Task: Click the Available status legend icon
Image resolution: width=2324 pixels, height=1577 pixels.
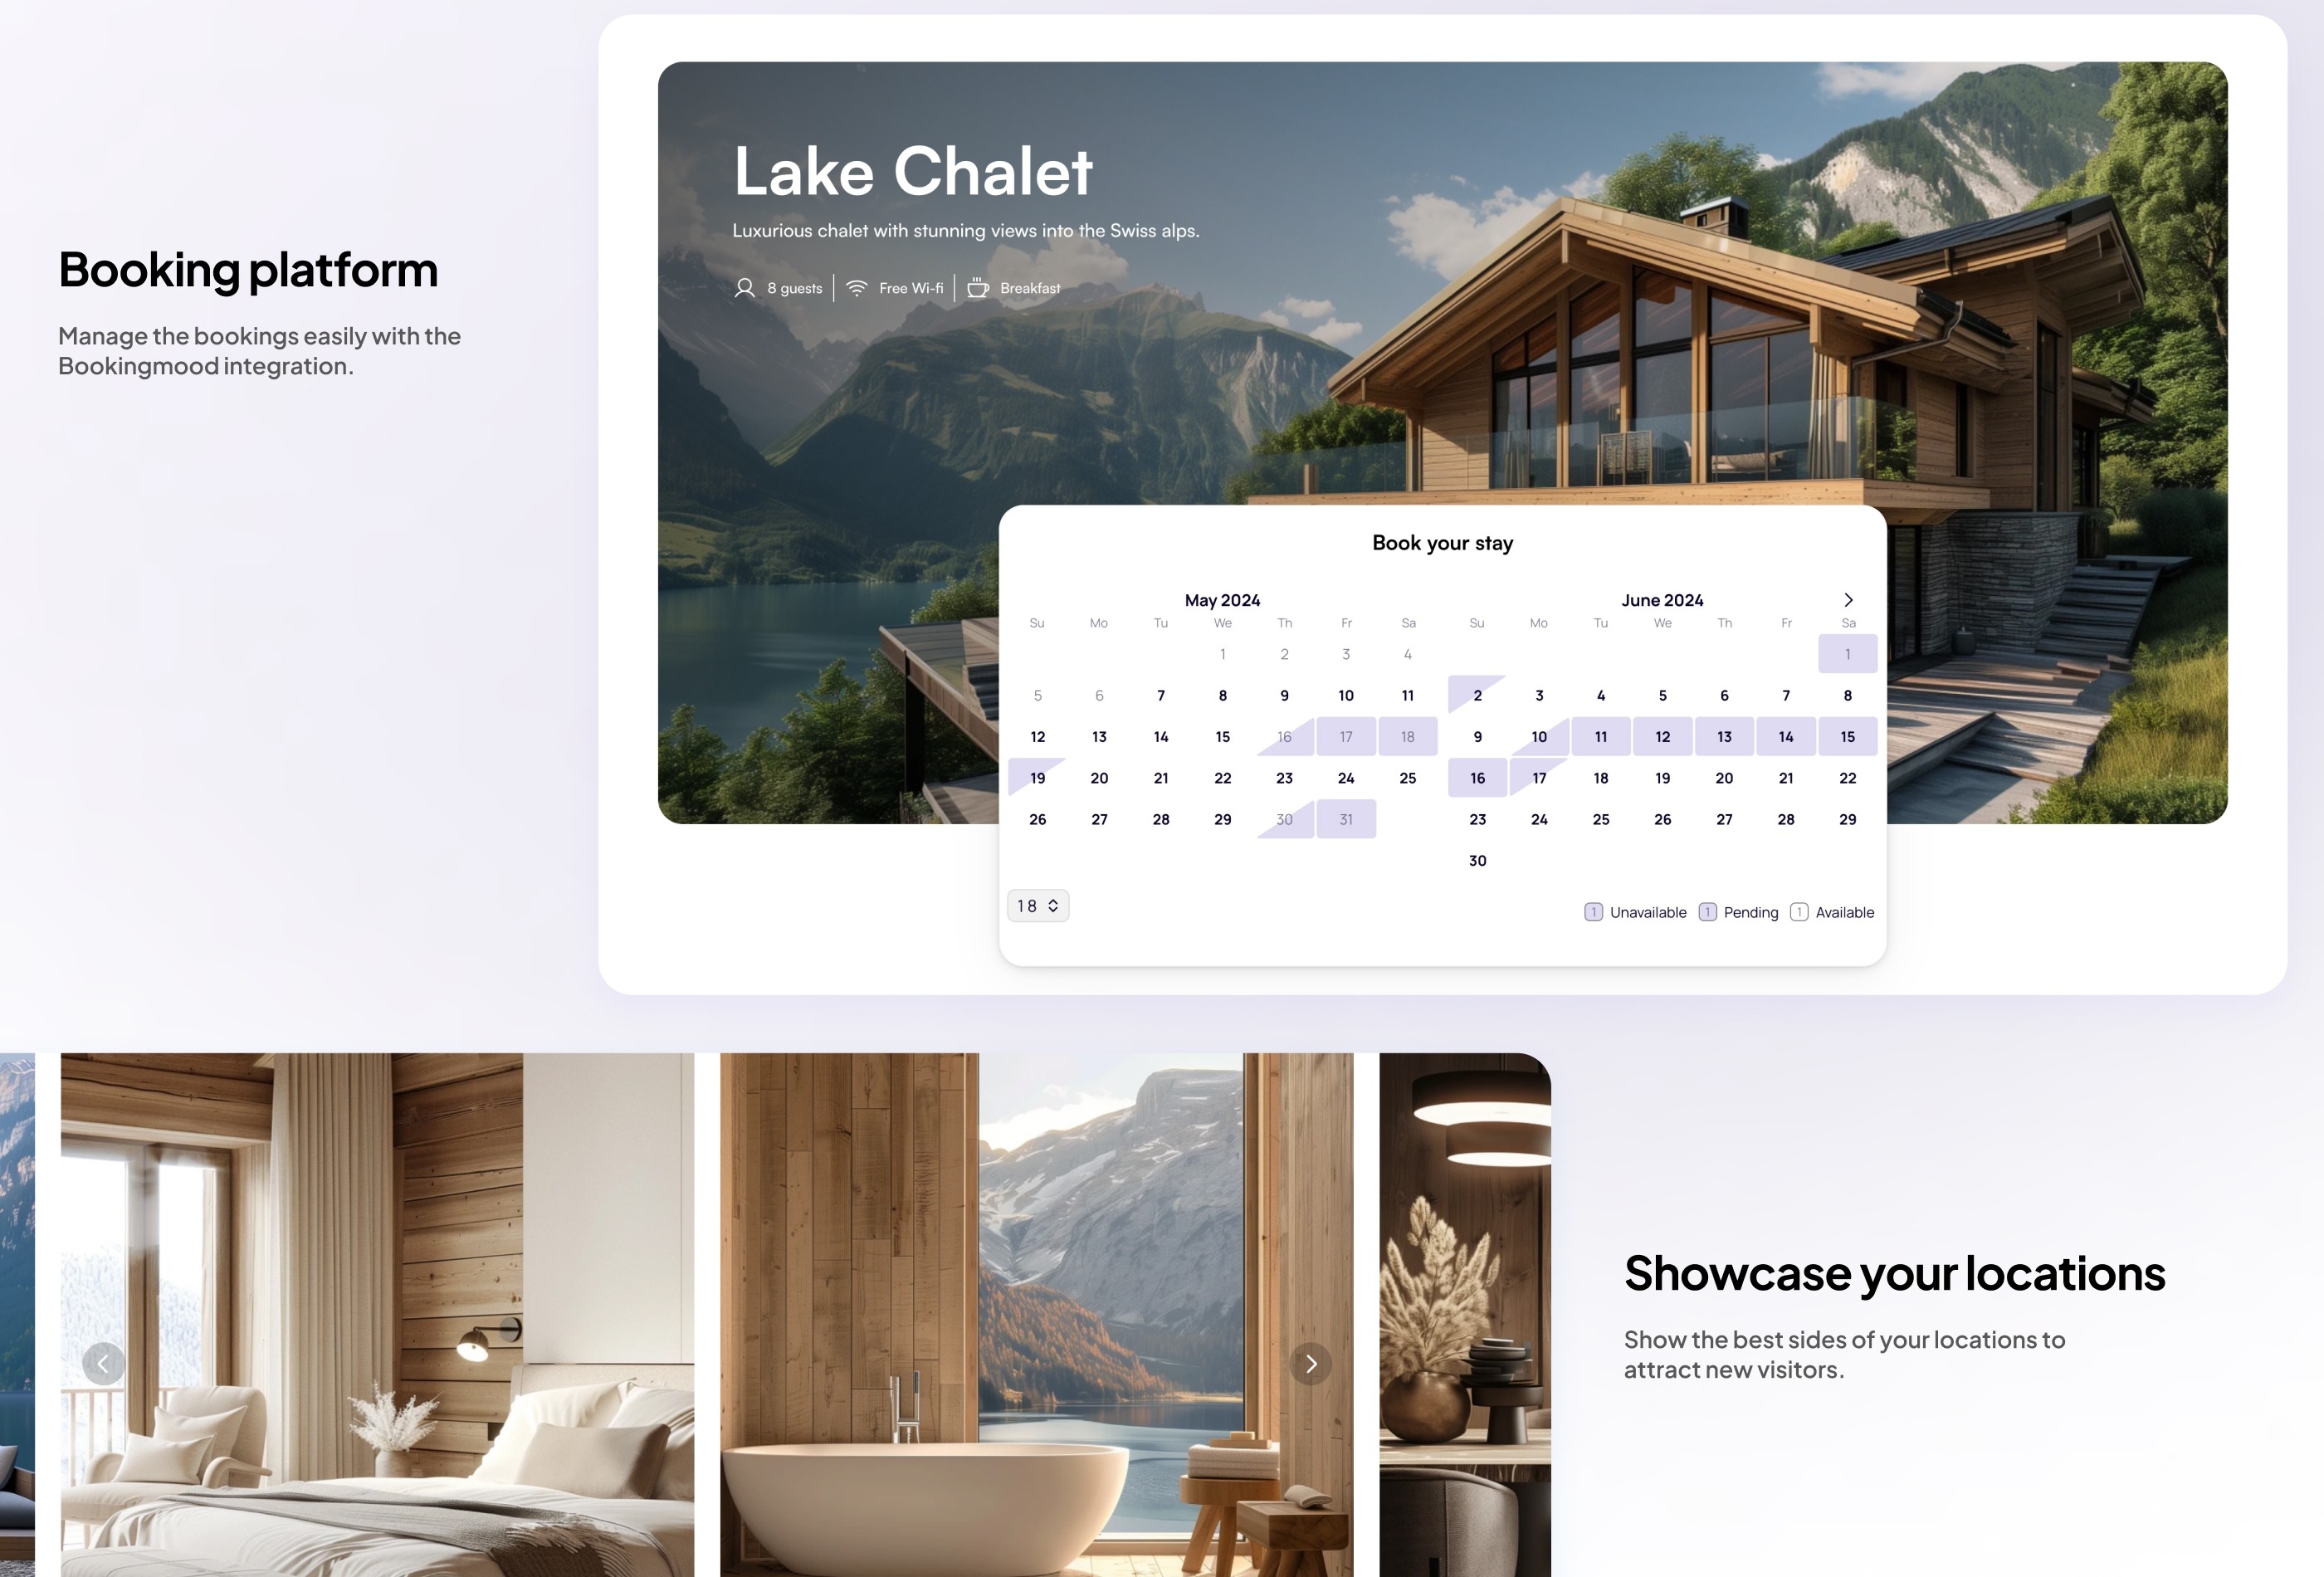Action: 1798,911
